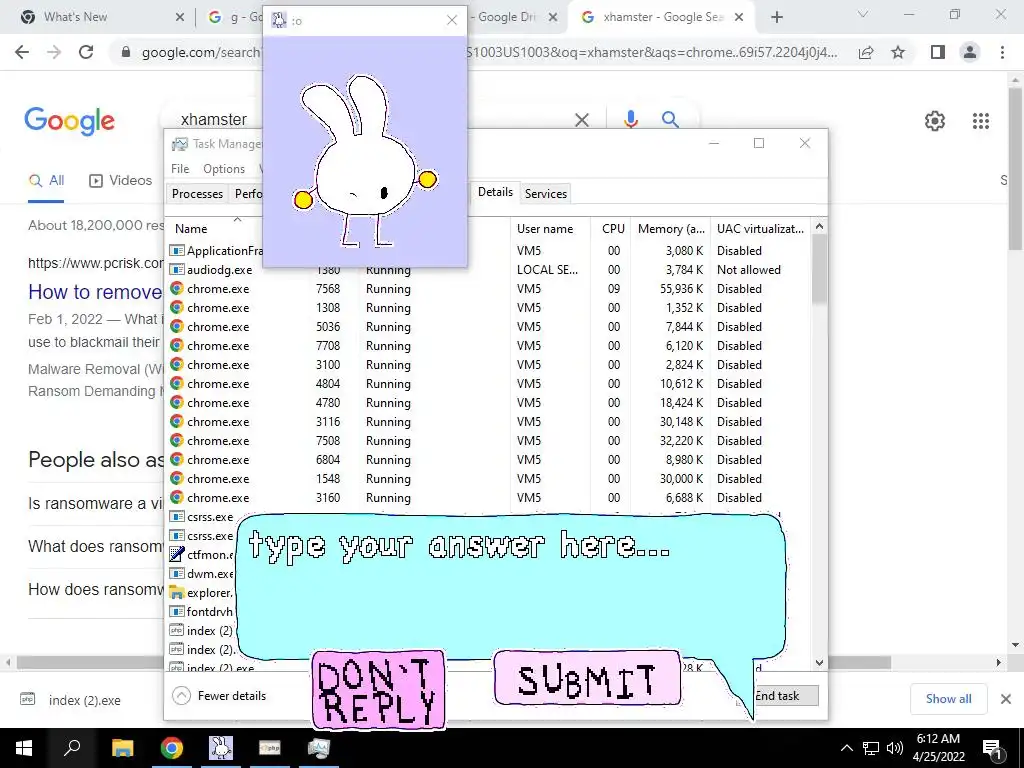Click the Chrome icon for PID 6804
Viewport: 1024px width, 768px height.
176,459
